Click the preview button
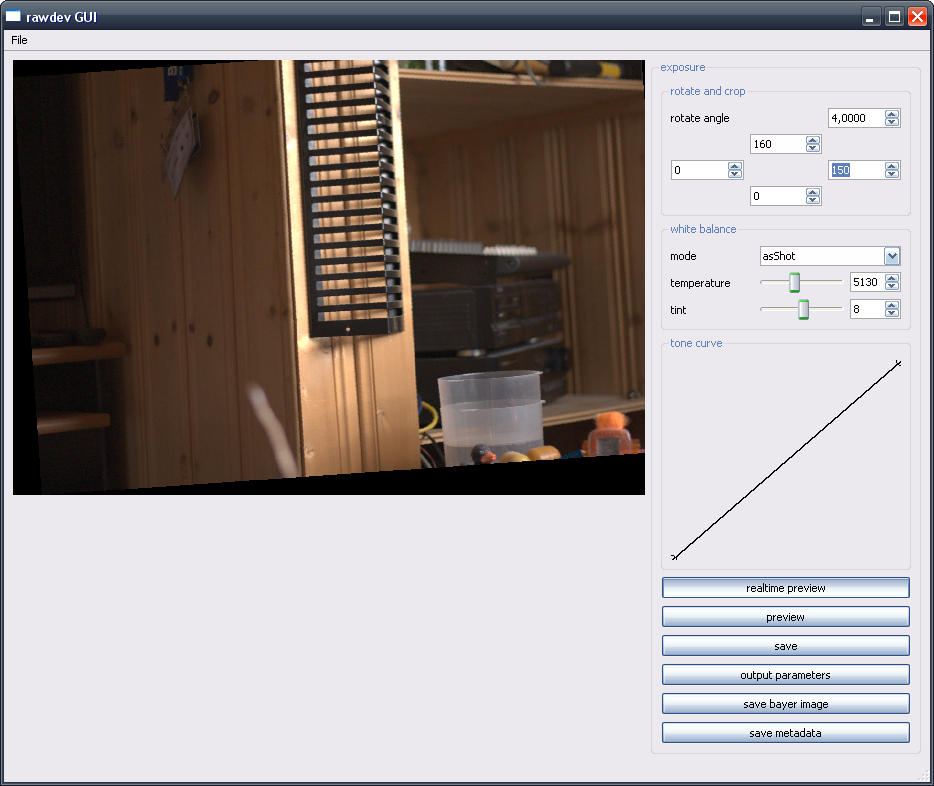 785,617
